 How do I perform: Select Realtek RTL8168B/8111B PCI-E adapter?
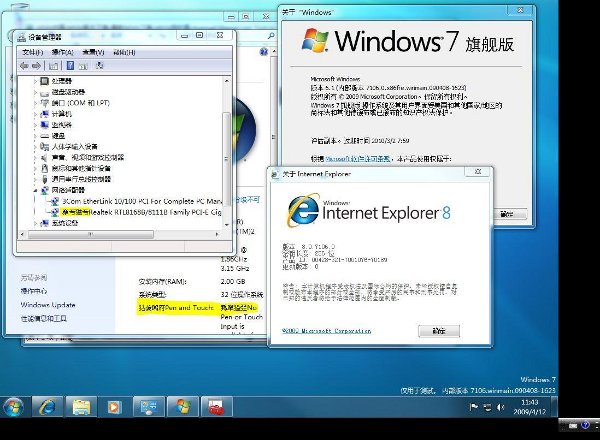coord(136,212)
